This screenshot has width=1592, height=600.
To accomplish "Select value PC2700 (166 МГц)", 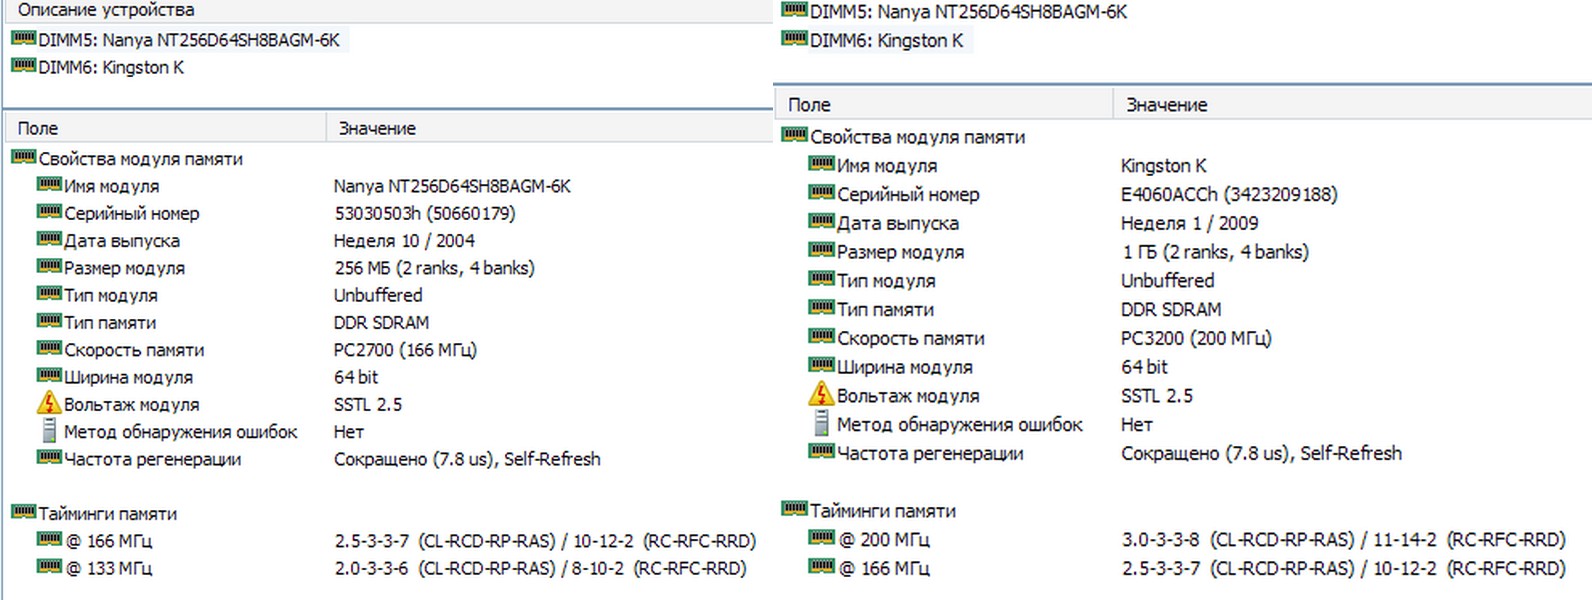I will [405, 350].
